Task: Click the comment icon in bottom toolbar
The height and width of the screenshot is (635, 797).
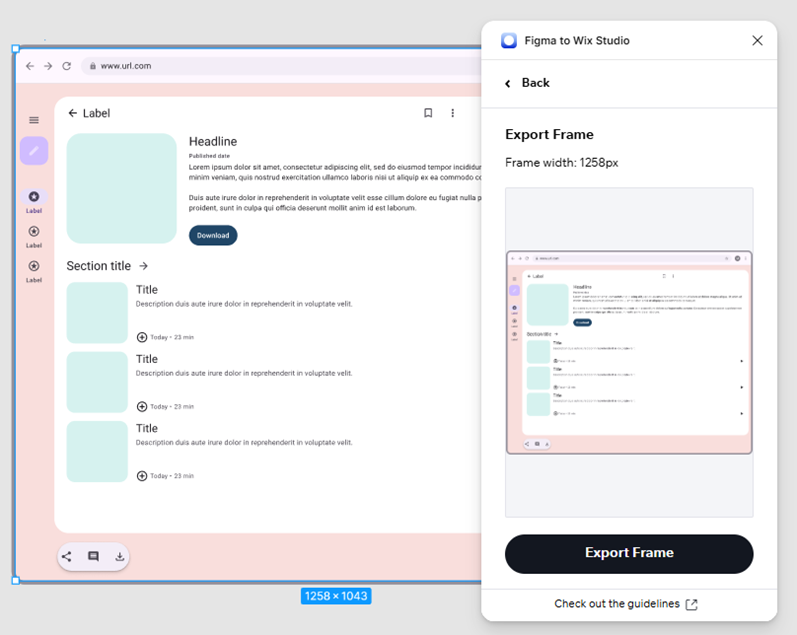Action: point(93,556)
